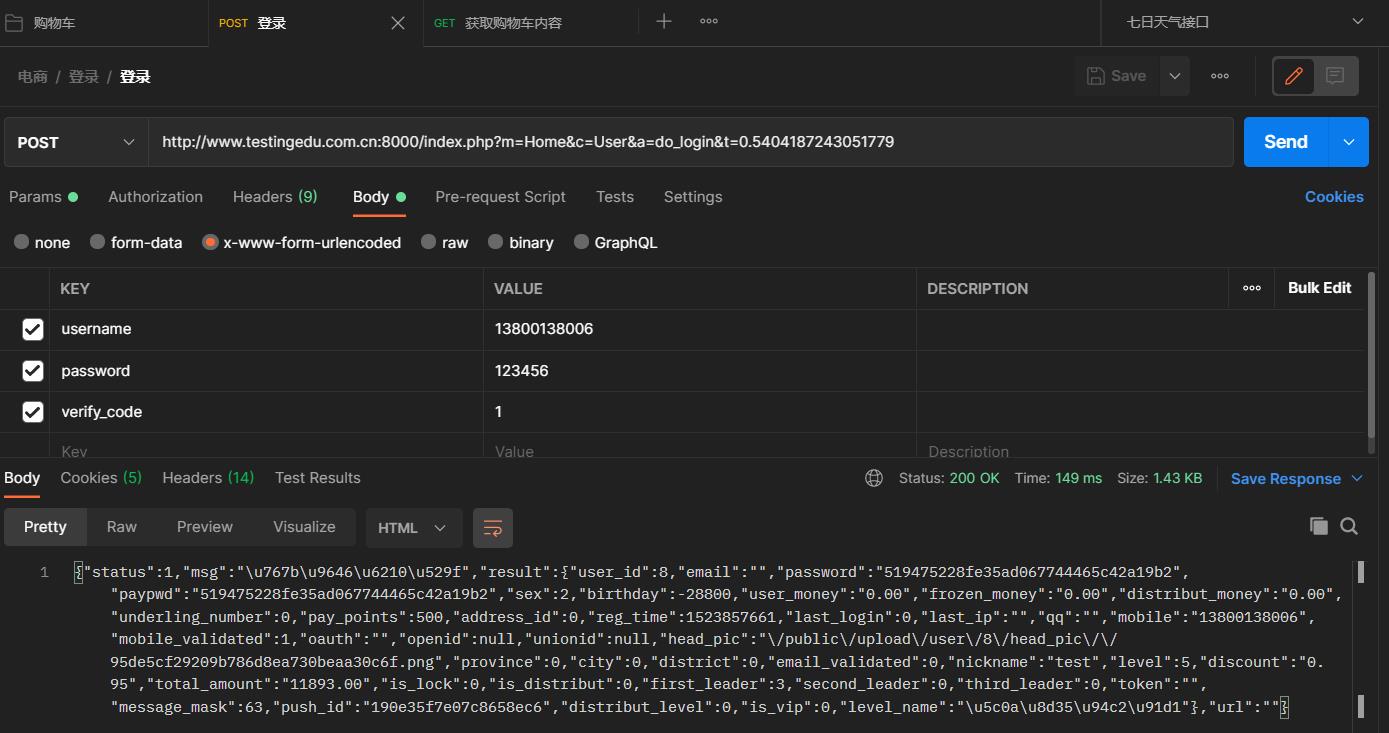Click the Status: 200 OK indicator
Screen dimensions: 1389x733
[949, 478]
